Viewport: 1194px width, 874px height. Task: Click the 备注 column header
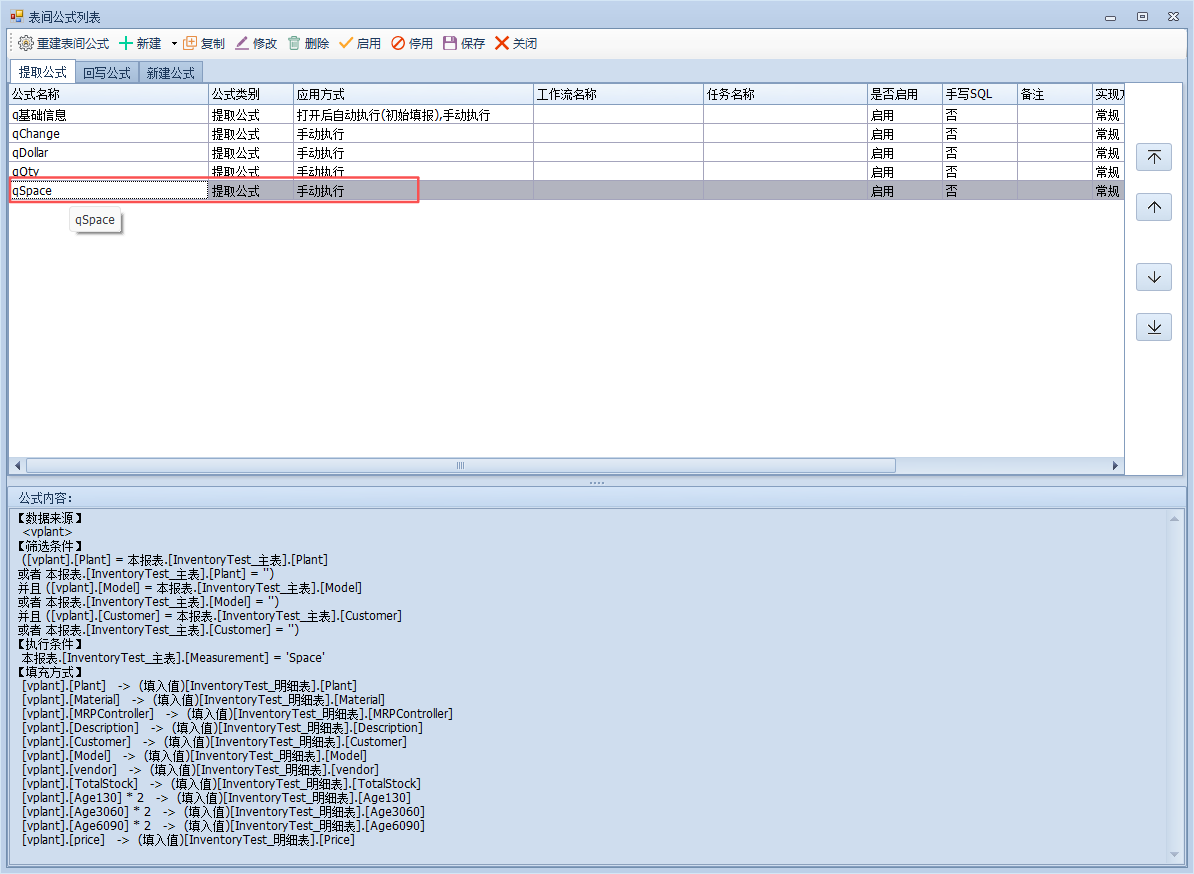coord(1055,94)
